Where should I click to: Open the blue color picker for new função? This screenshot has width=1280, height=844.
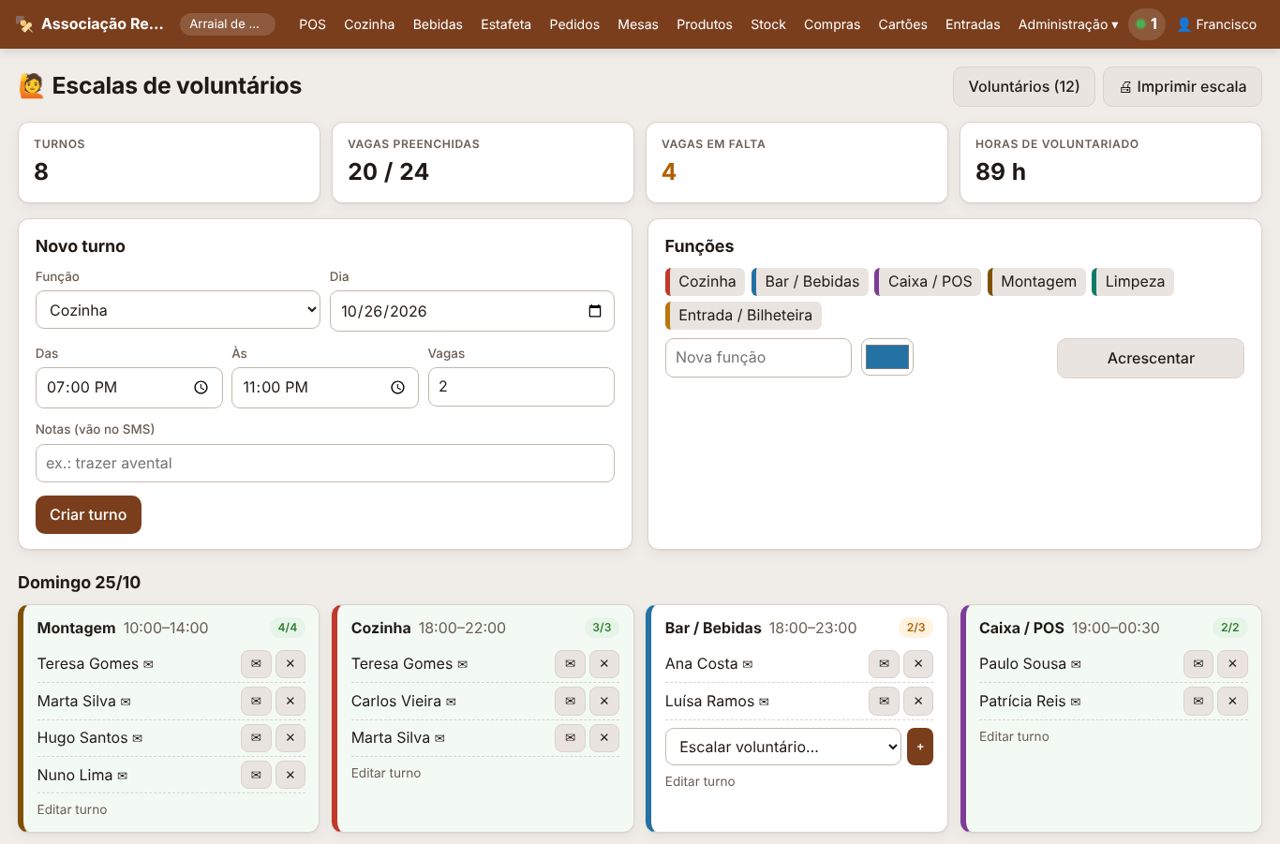pyautogui.click(x=887, y=357)
